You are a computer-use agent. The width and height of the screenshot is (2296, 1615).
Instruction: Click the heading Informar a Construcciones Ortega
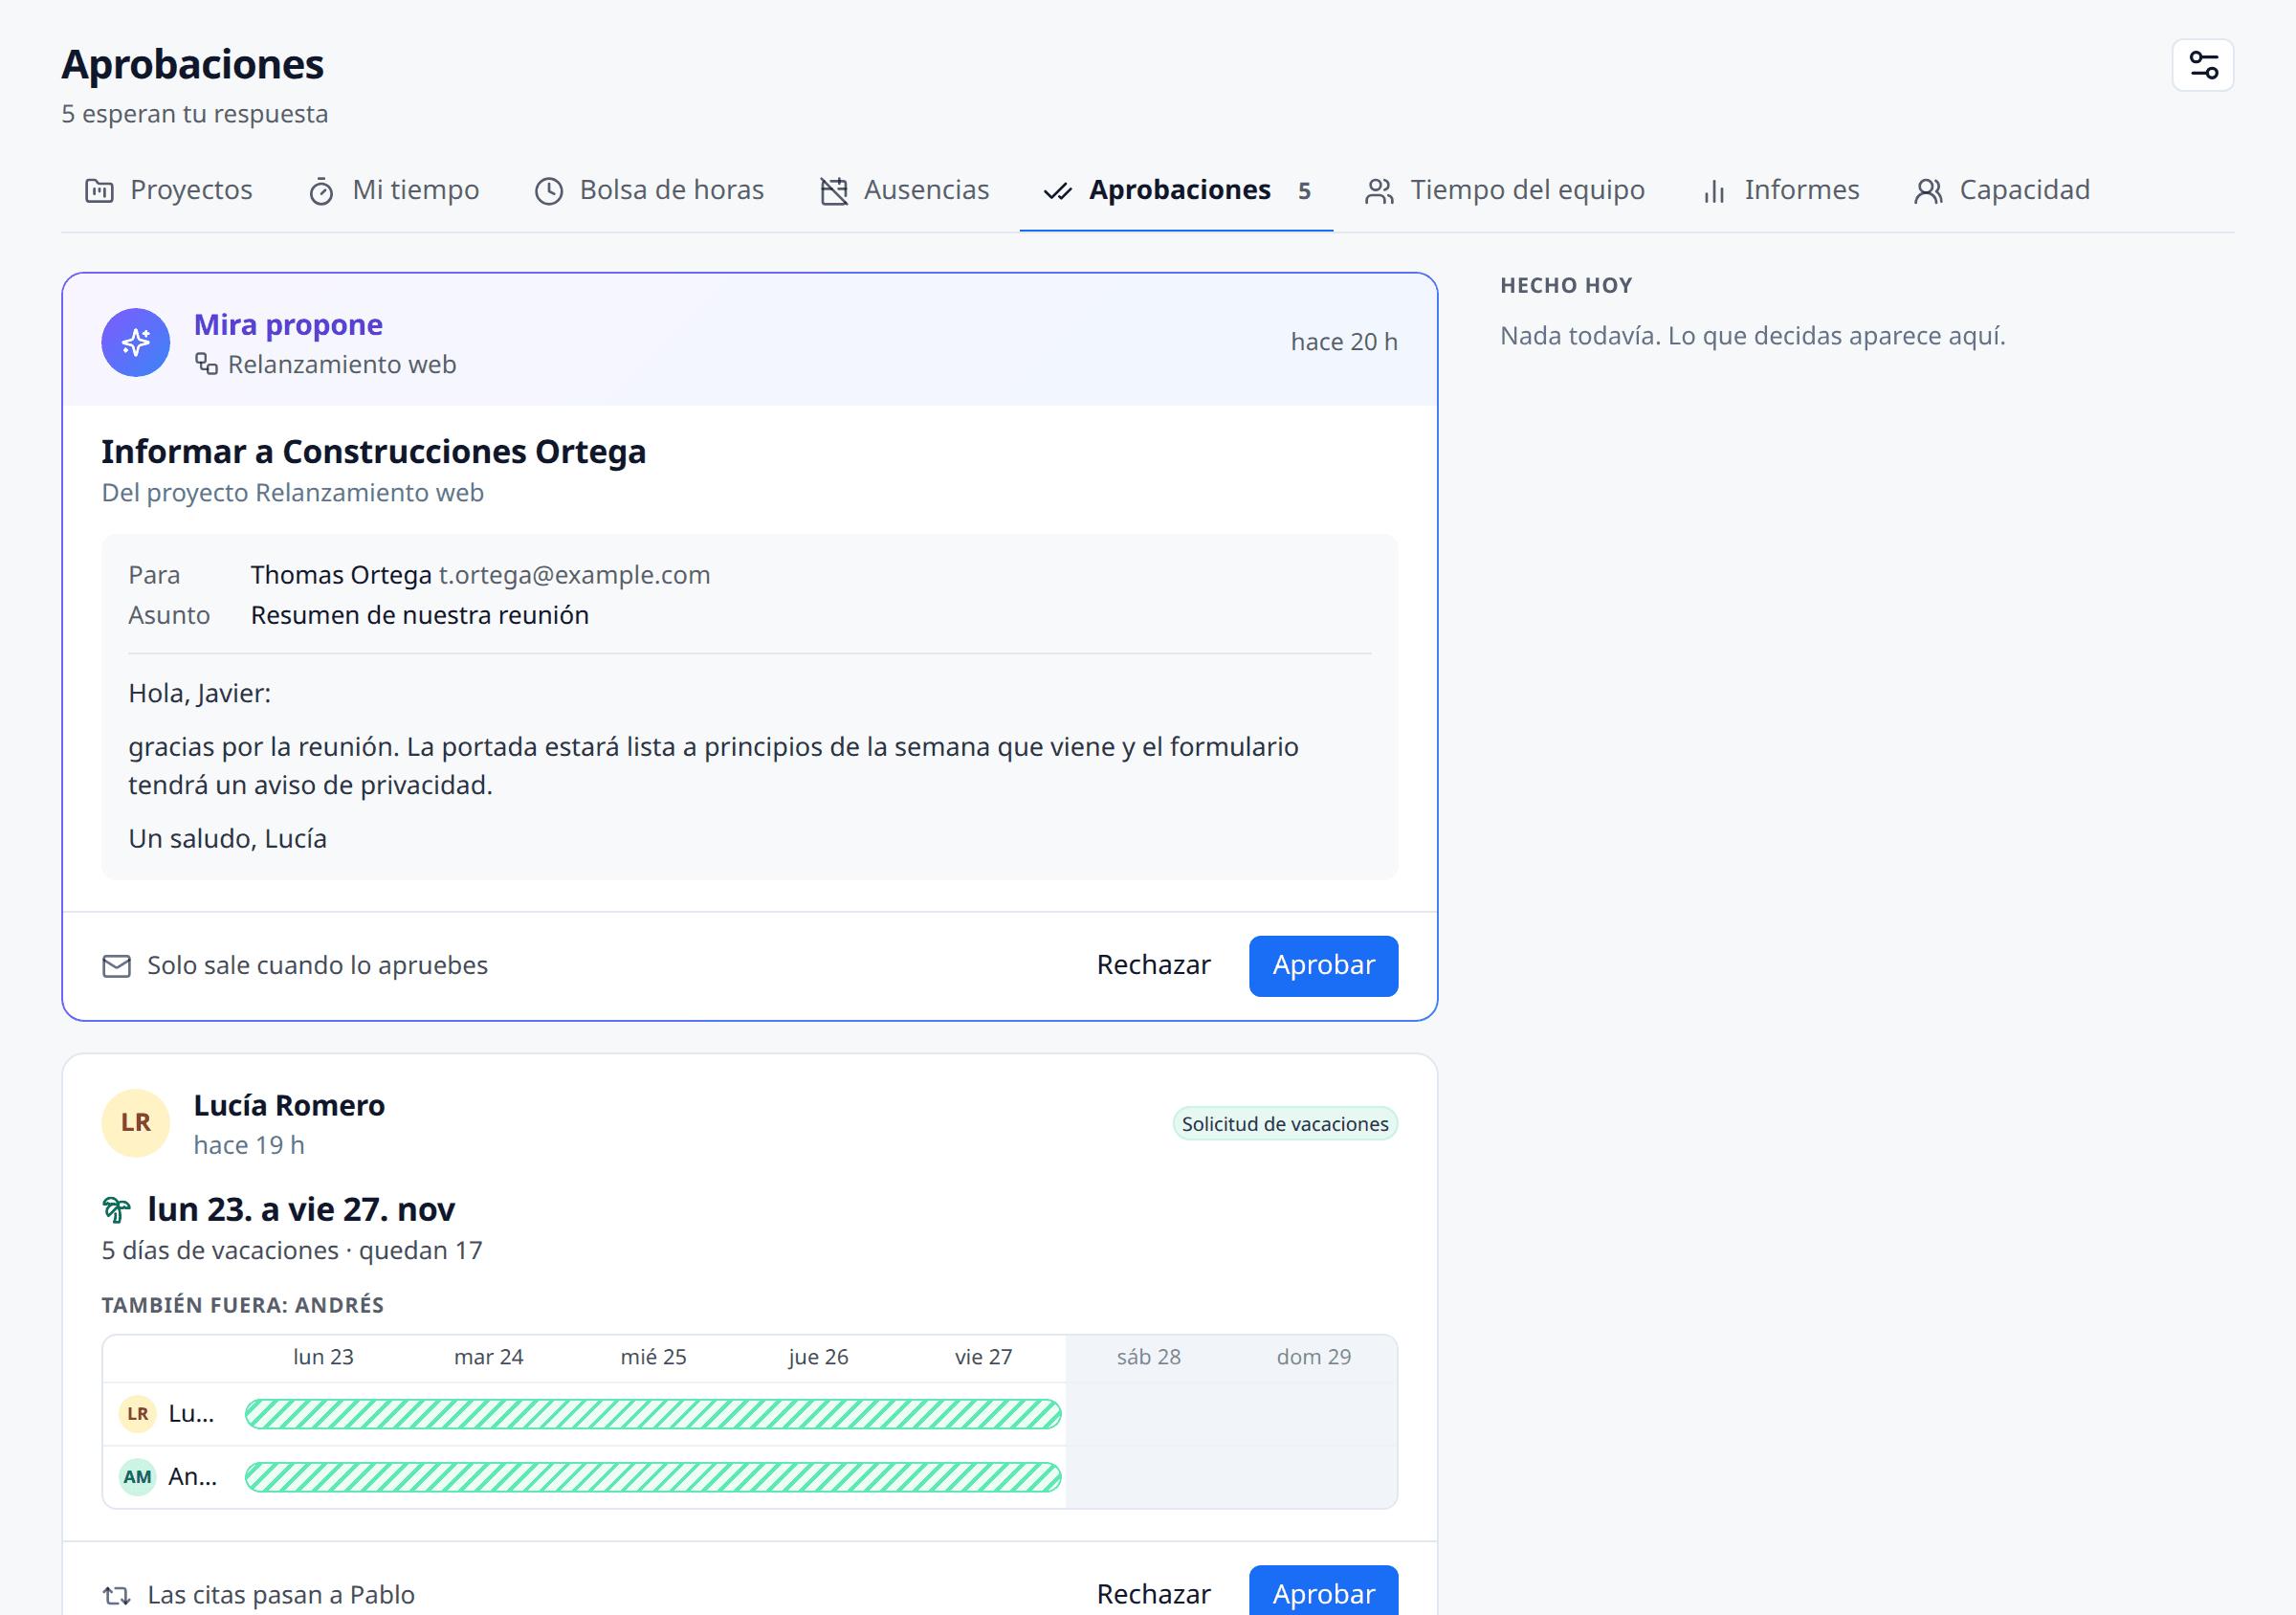point(374,451)
